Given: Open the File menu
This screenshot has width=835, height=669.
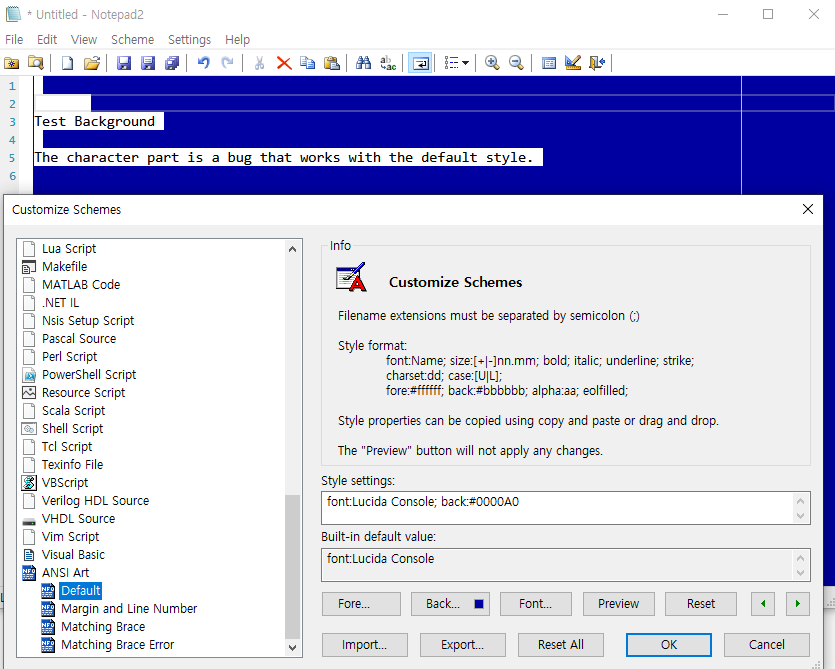Looking at the screenshot, I should pyautogui.click(x=14, y=40).
